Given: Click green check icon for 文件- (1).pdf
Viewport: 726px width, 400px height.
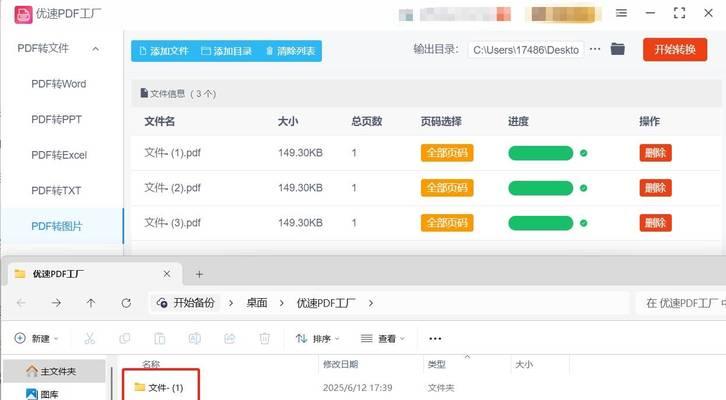Looking at the screenshot, I should 583,153.
